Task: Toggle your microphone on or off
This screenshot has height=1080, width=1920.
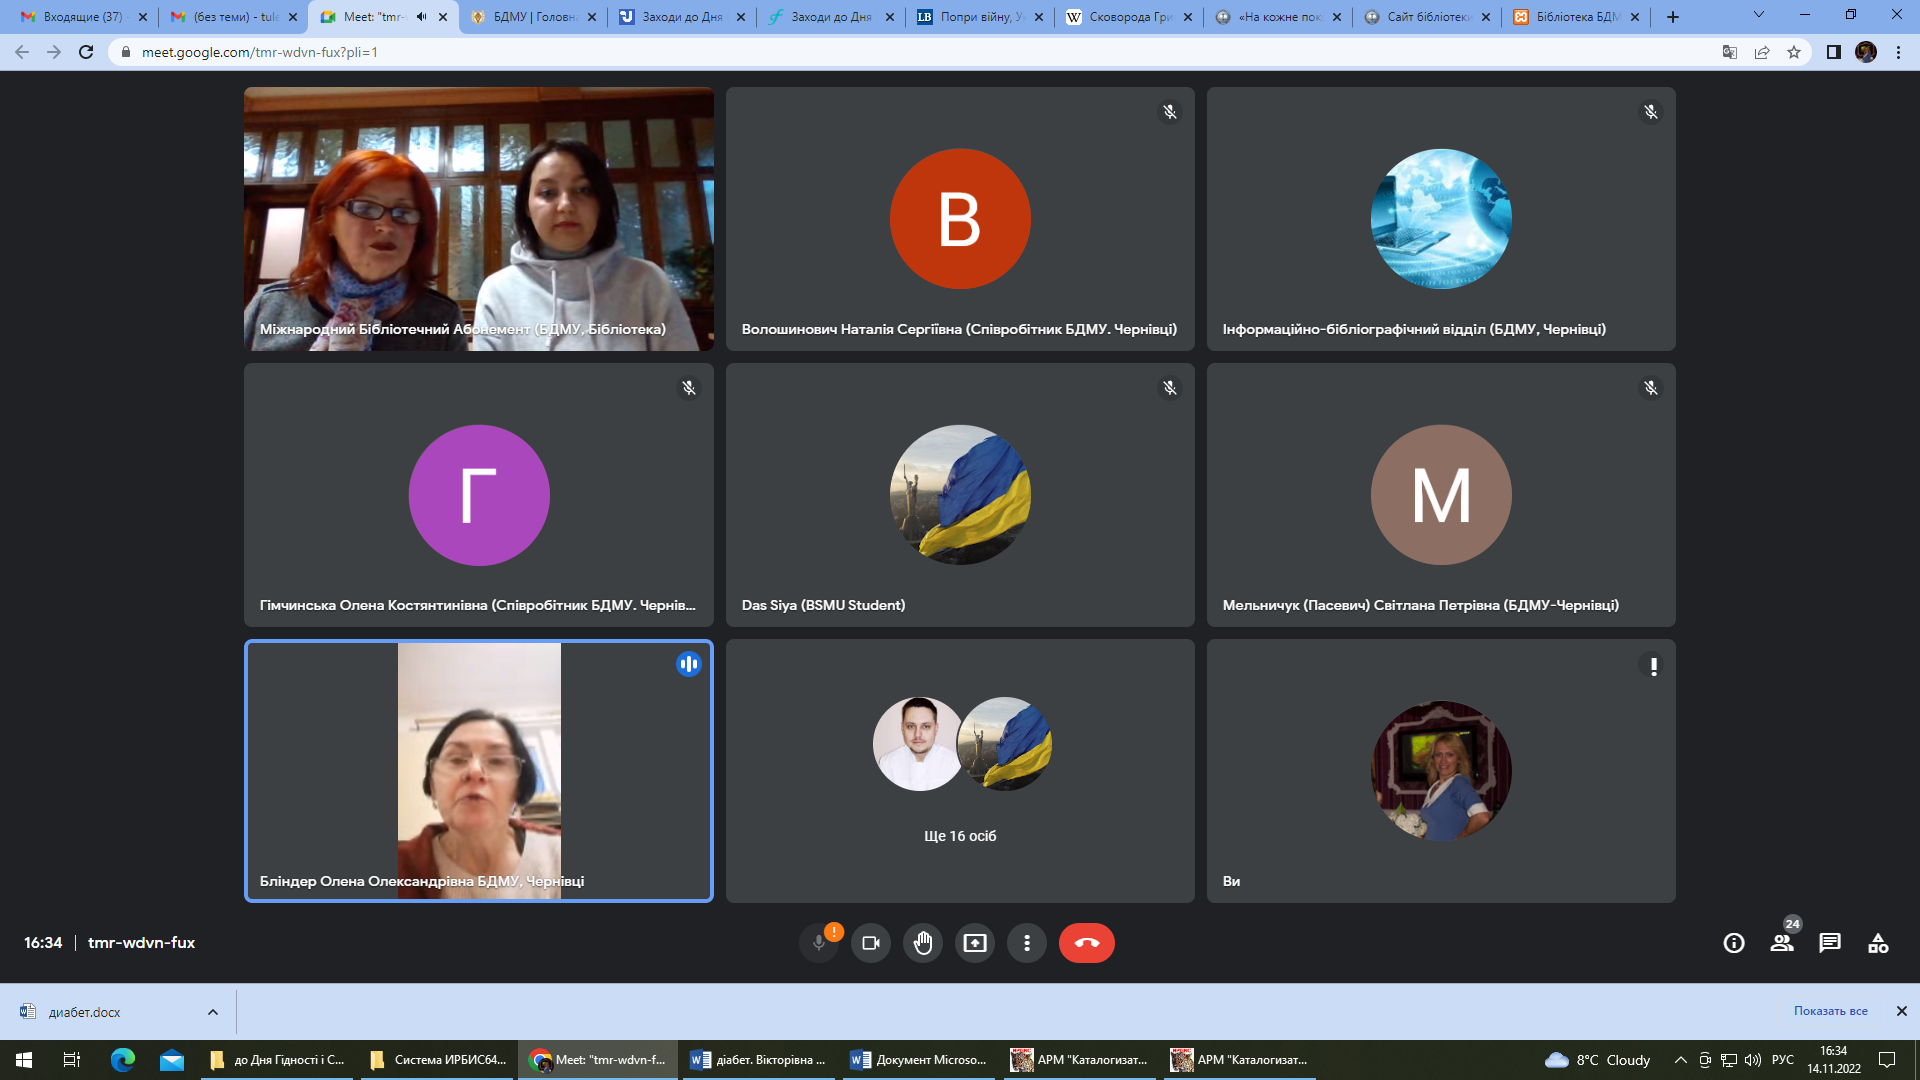Action: click(818, 943)
